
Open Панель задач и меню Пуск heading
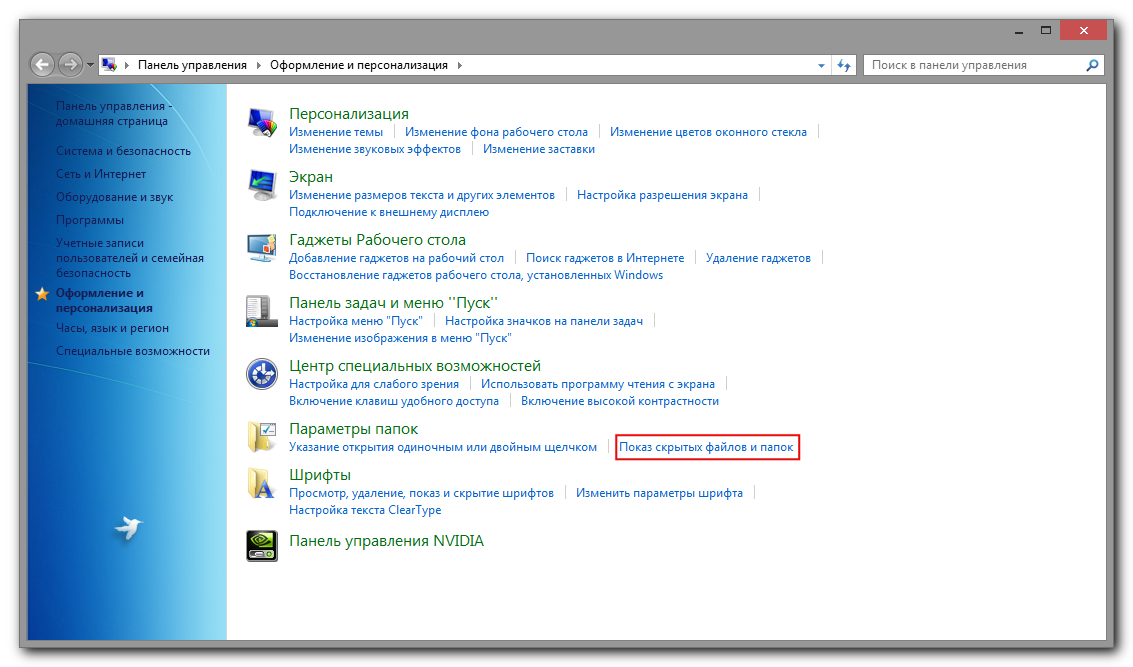tap(394, 304)
